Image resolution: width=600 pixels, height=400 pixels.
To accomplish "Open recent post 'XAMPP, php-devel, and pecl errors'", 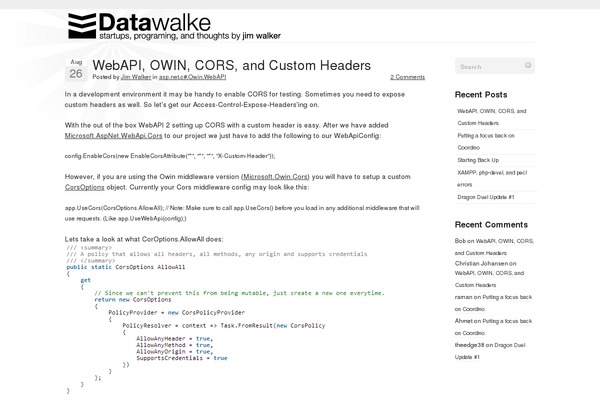I will (492, 178).
